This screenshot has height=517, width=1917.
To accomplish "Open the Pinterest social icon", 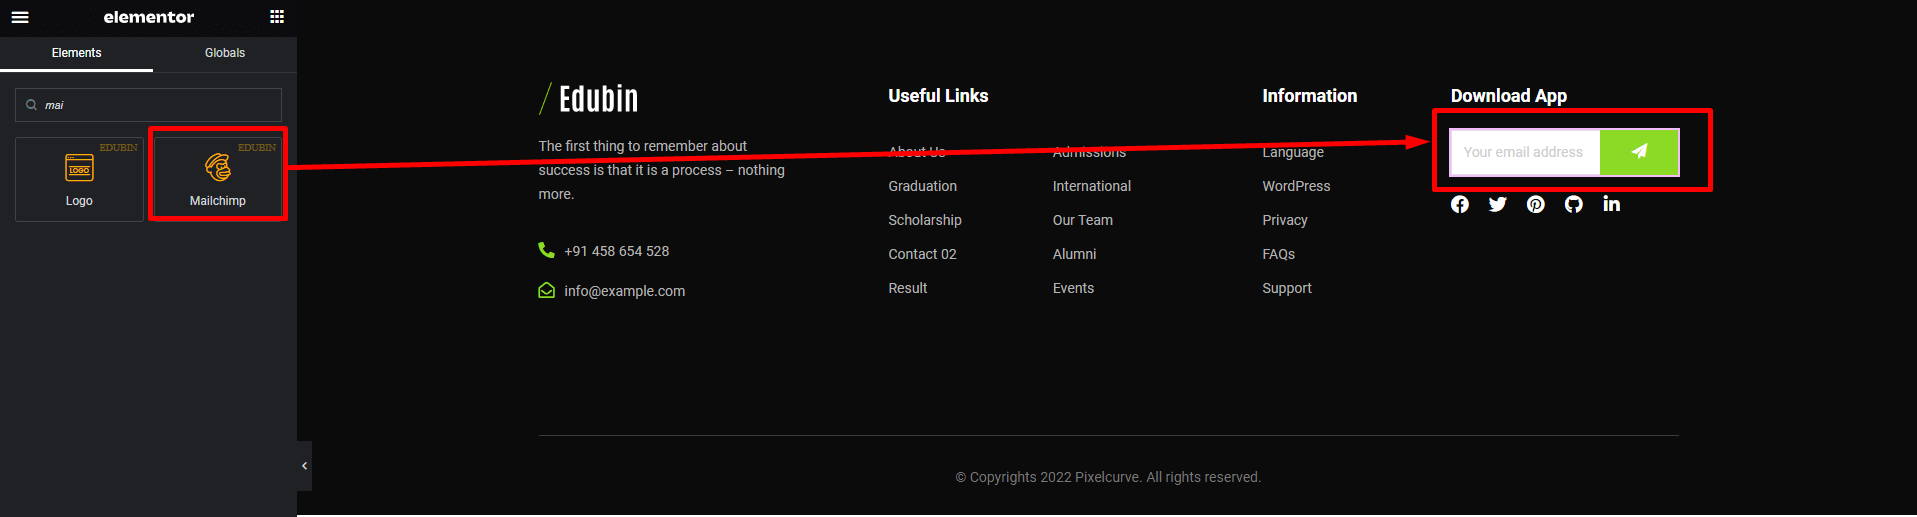I will coord(1535,204).
